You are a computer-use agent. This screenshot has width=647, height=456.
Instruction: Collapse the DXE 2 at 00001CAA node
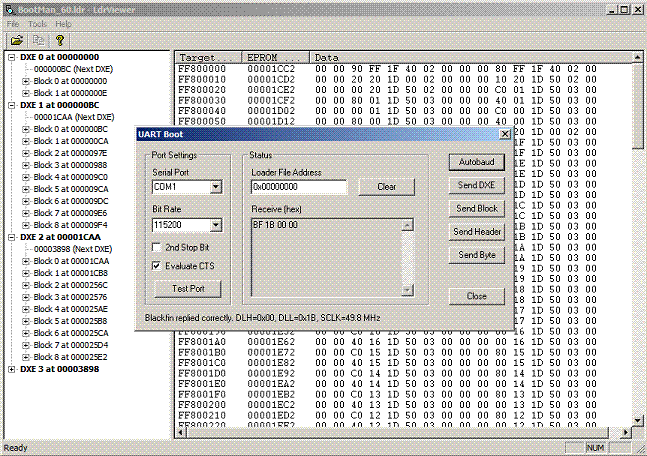coord(12,237)
